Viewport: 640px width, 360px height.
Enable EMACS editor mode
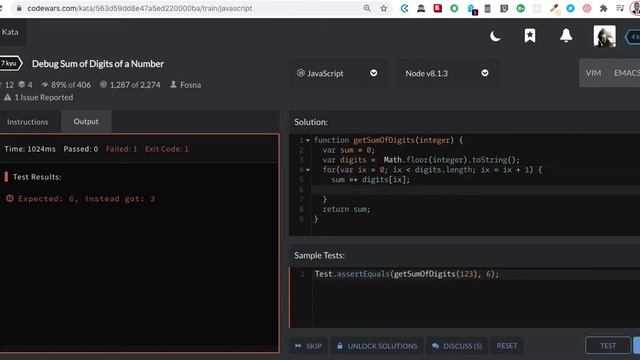click(627, 73)
